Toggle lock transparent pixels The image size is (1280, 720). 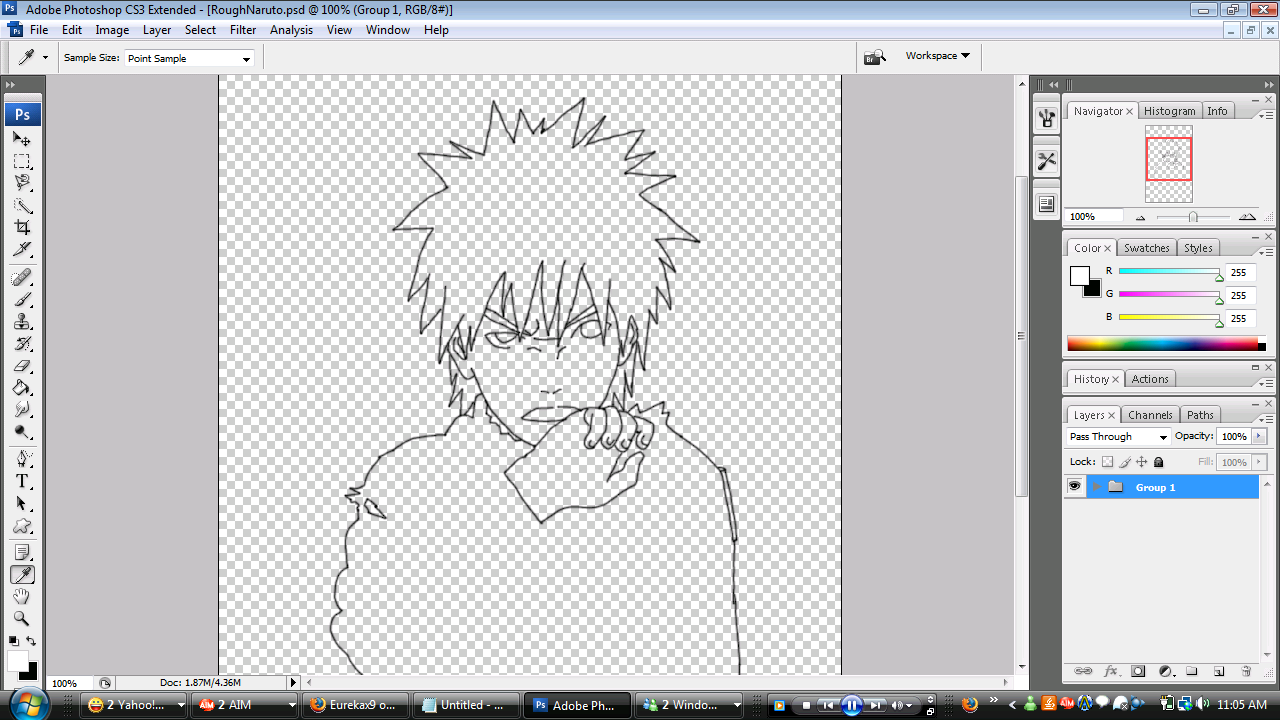(x=1107, y=462)
